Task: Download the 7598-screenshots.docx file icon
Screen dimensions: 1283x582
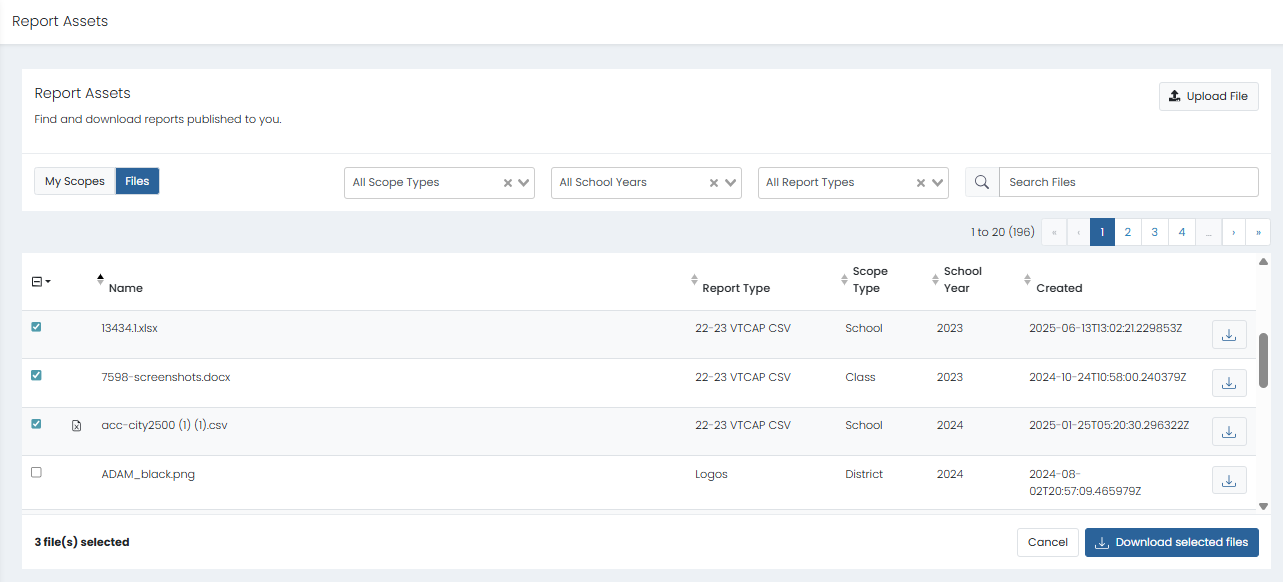Action: [x=1229, y=383]
